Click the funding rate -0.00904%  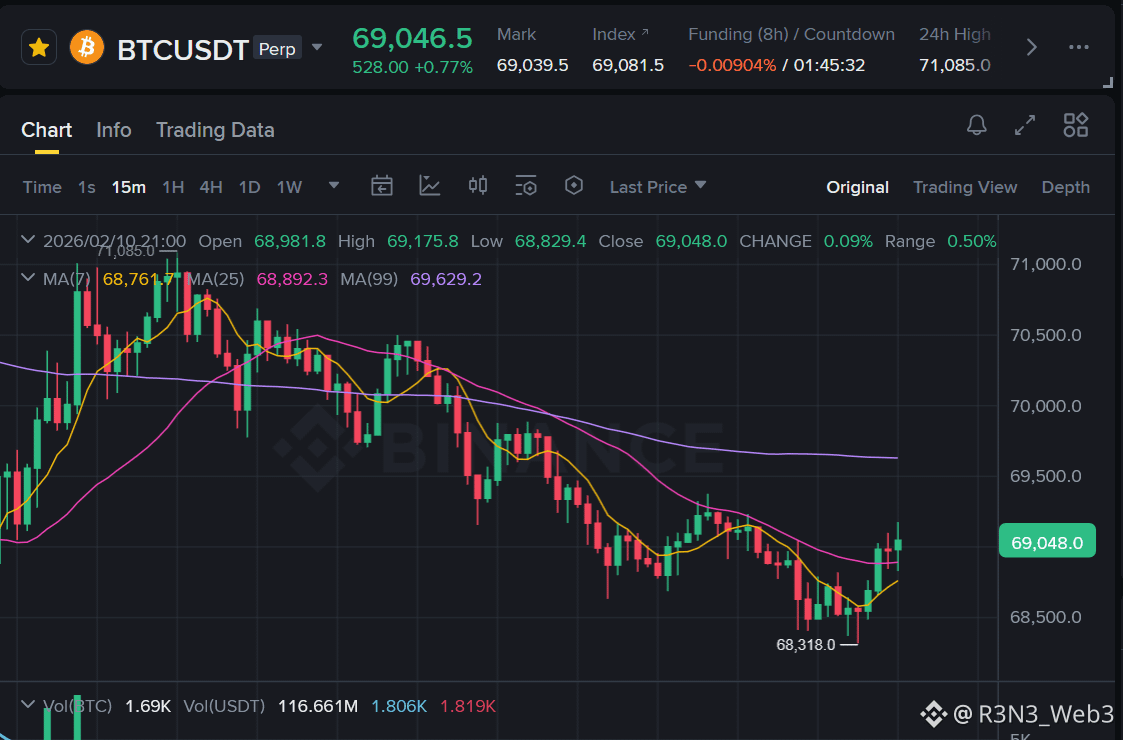[x=732, y=65]
